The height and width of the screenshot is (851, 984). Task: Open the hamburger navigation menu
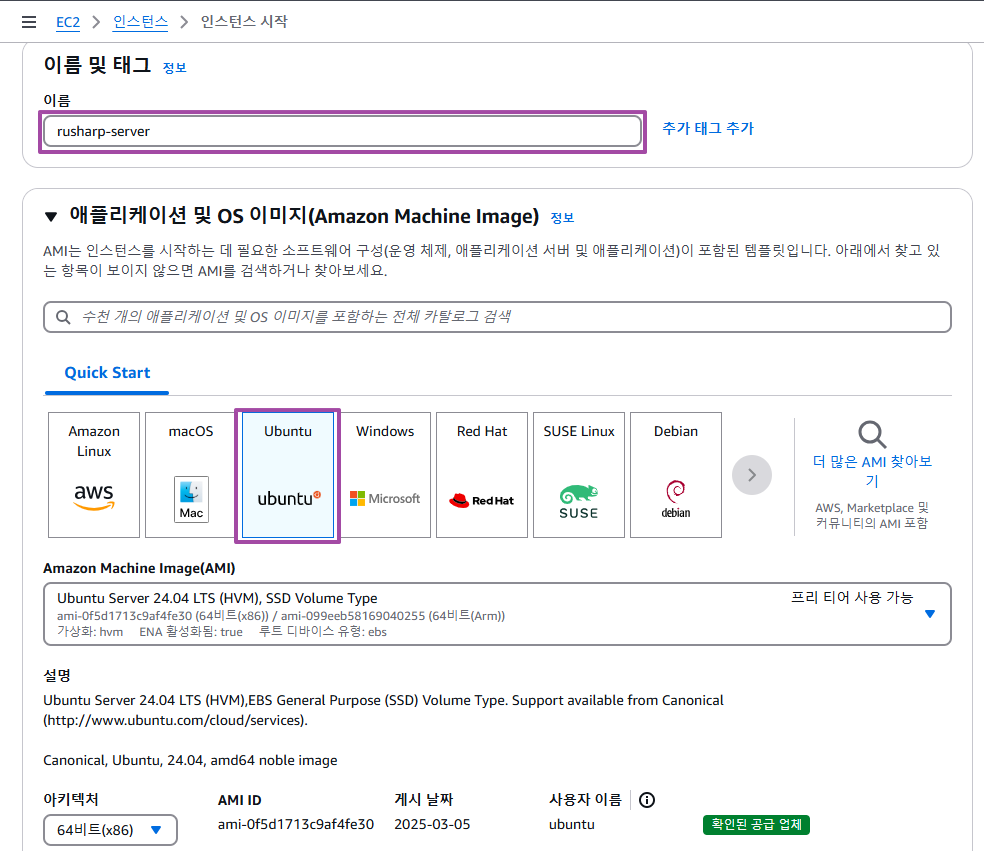tap(29, 22)
